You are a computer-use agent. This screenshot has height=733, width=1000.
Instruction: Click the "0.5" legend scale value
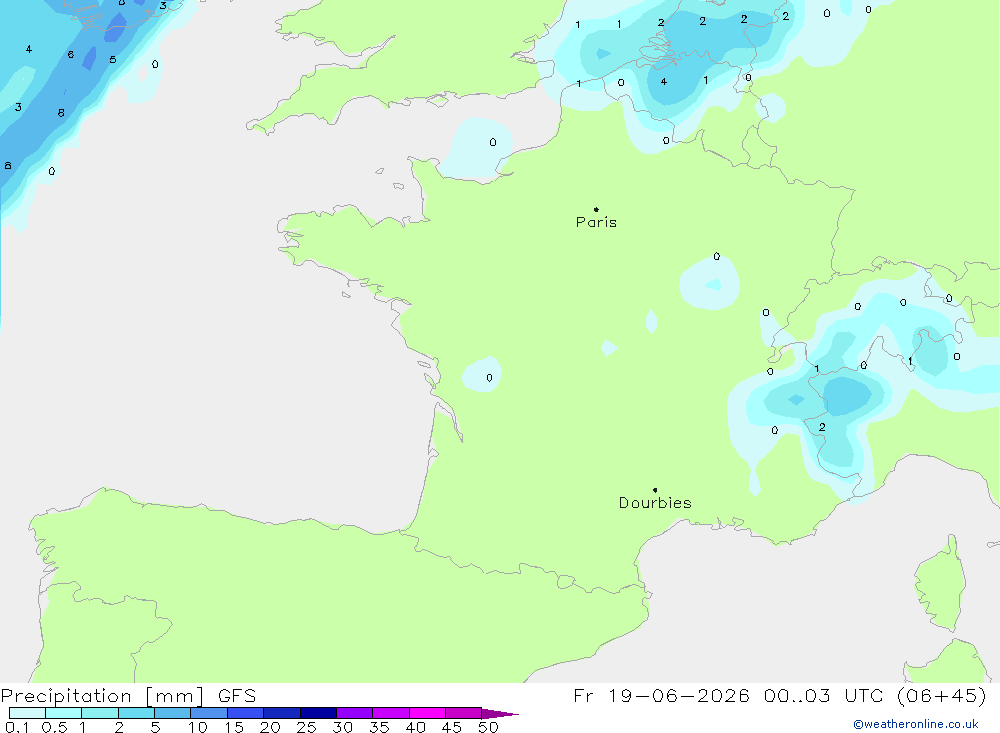54,727
